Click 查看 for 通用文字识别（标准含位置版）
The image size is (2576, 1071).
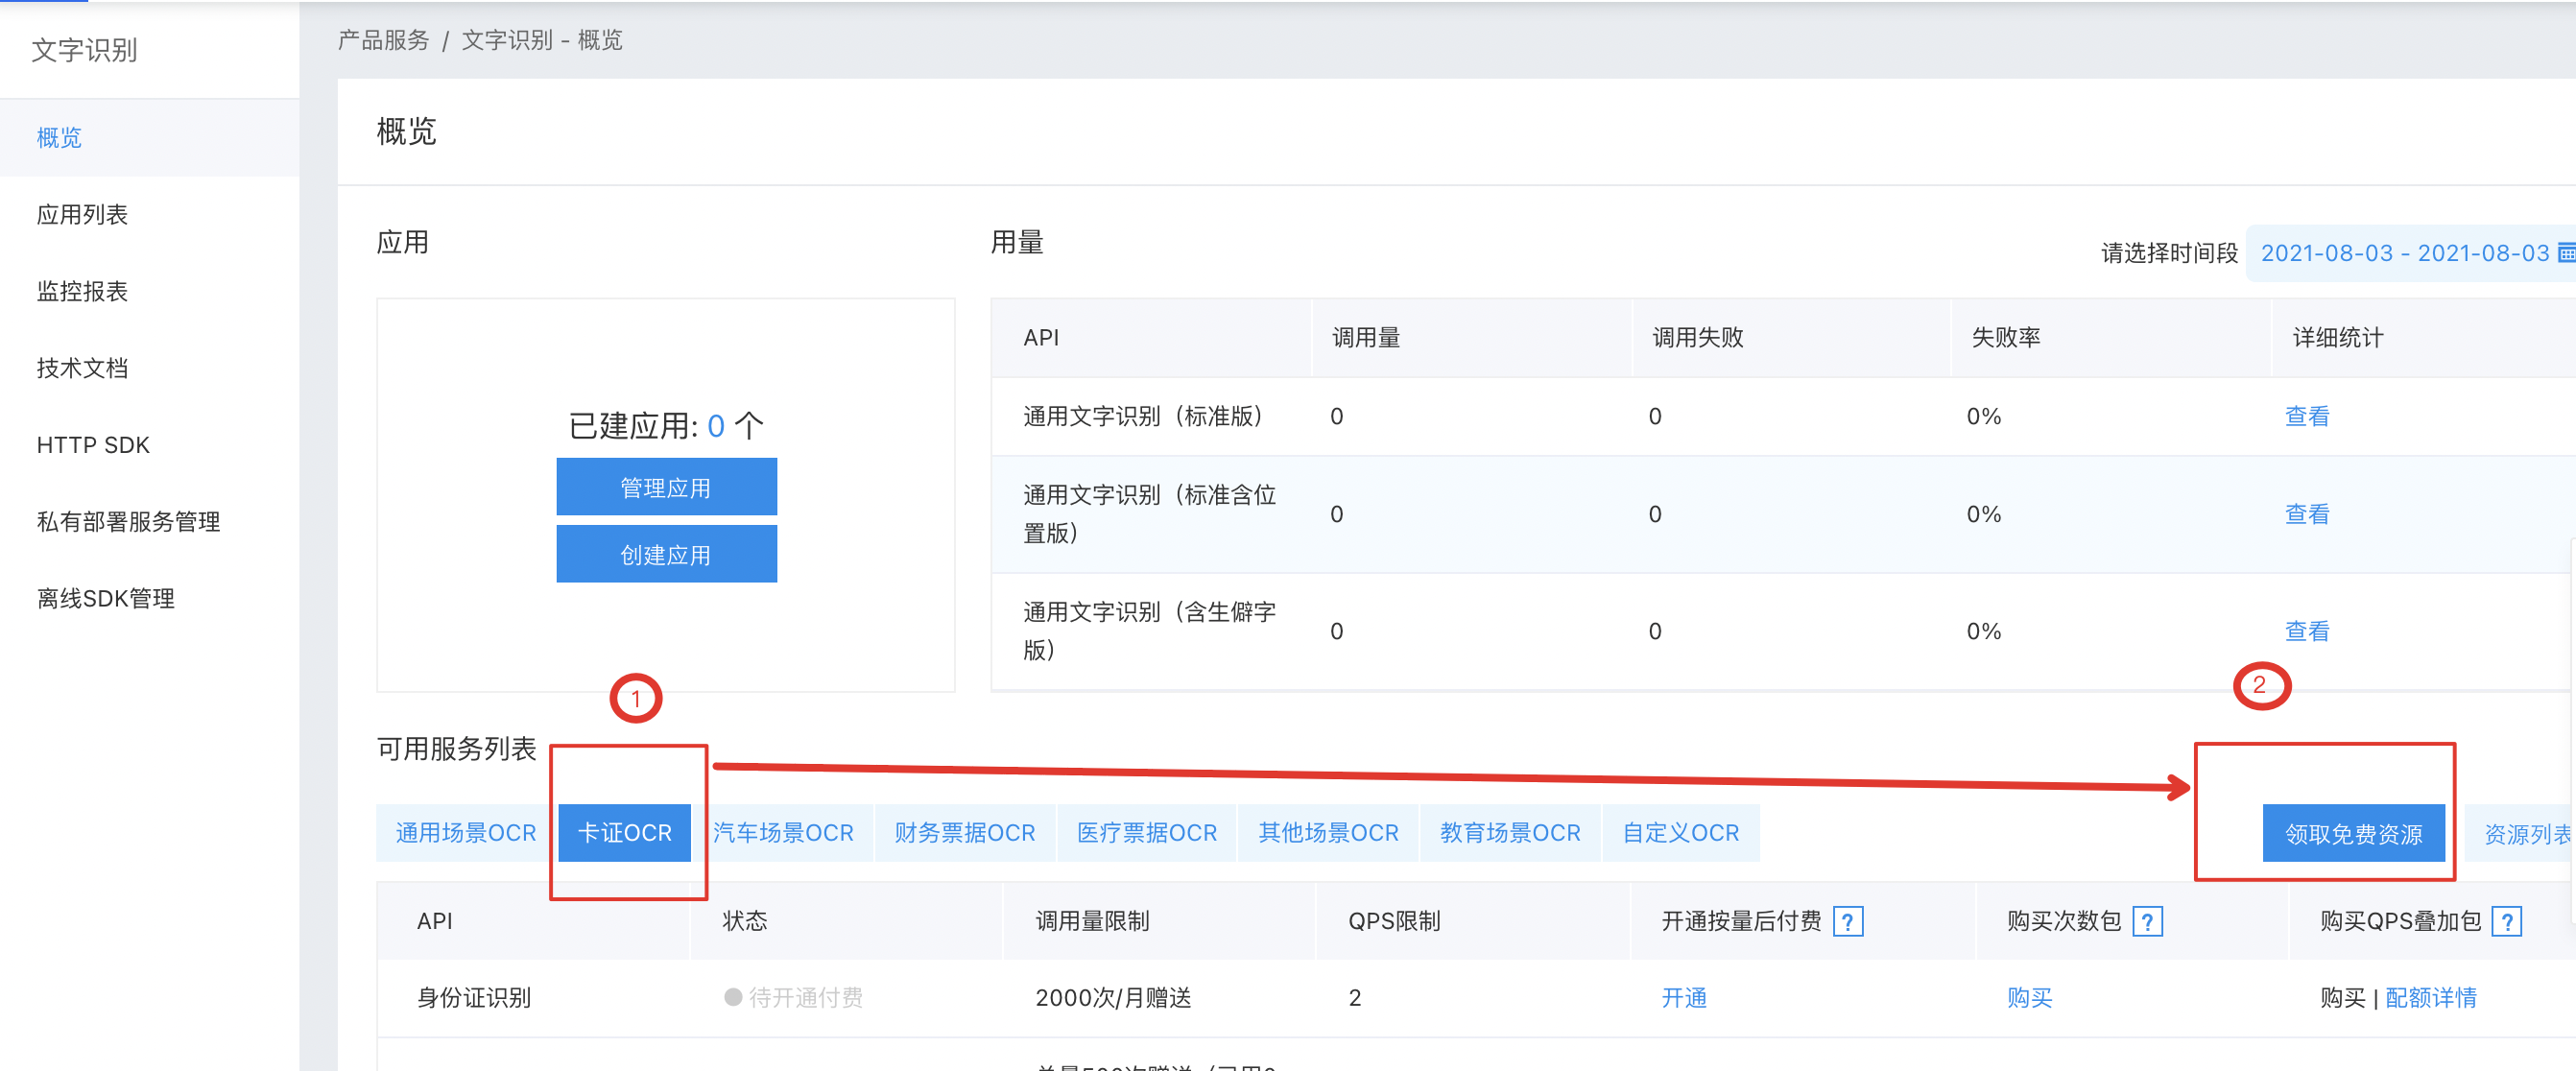point(2307,514)
